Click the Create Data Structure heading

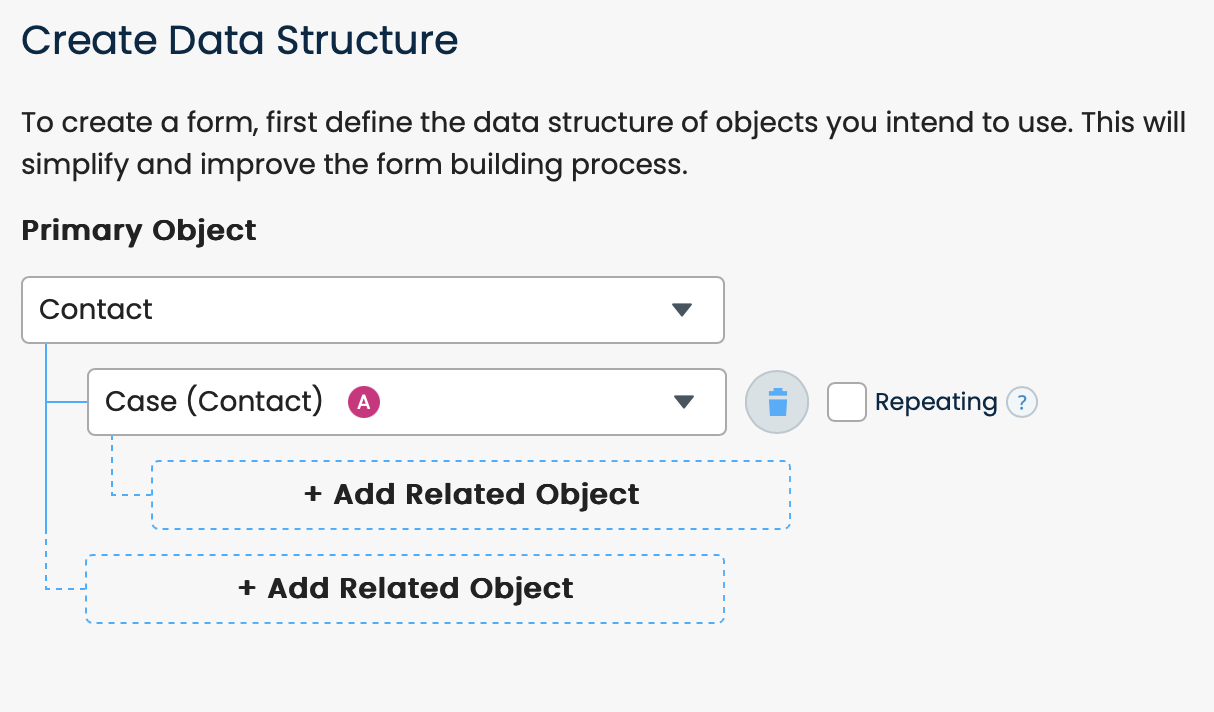(240, 41)
